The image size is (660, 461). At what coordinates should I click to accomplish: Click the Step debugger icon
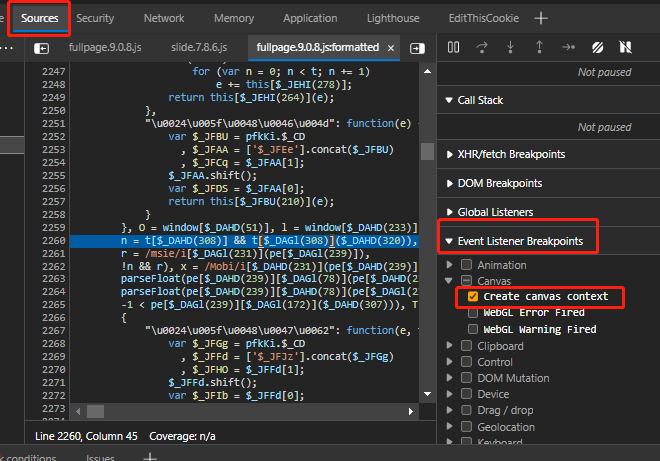click(568, 47)
